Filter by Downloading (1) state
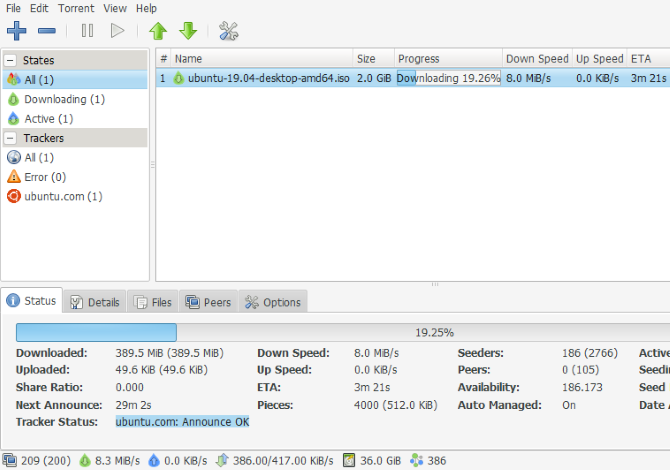 click(x=75, y=99)
